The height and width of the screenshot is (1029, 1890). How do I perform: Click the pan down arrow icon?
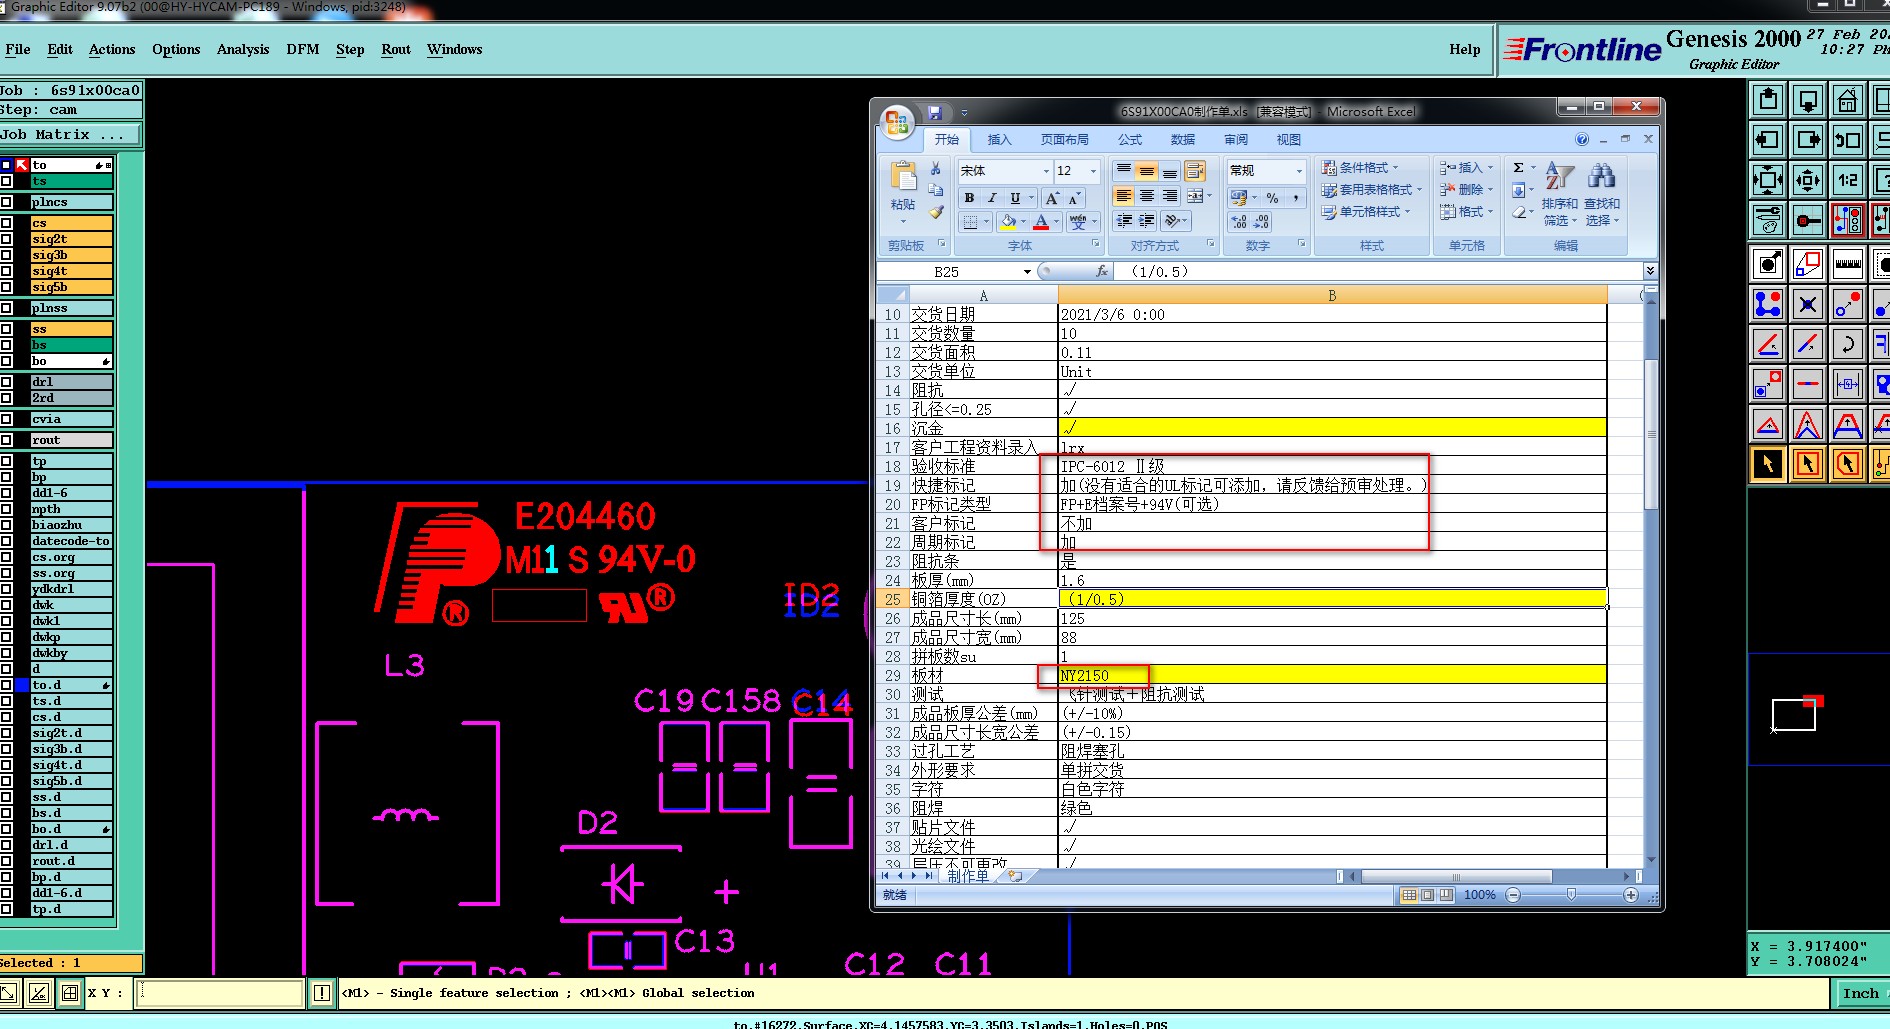pyautogui.click(x=1808, y=100)
